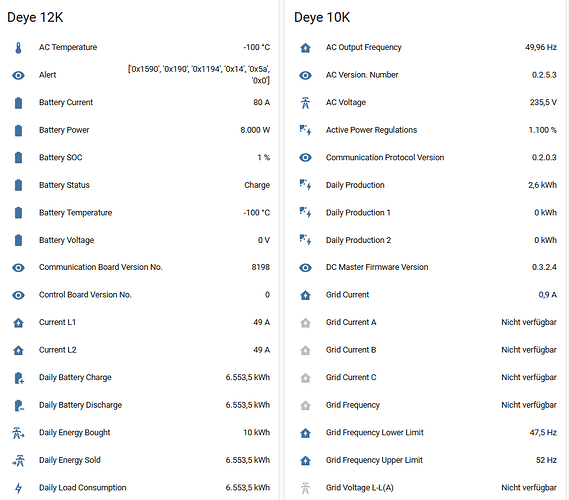
Task: Open the AC Temperature entity
Action: click(139, 48)
